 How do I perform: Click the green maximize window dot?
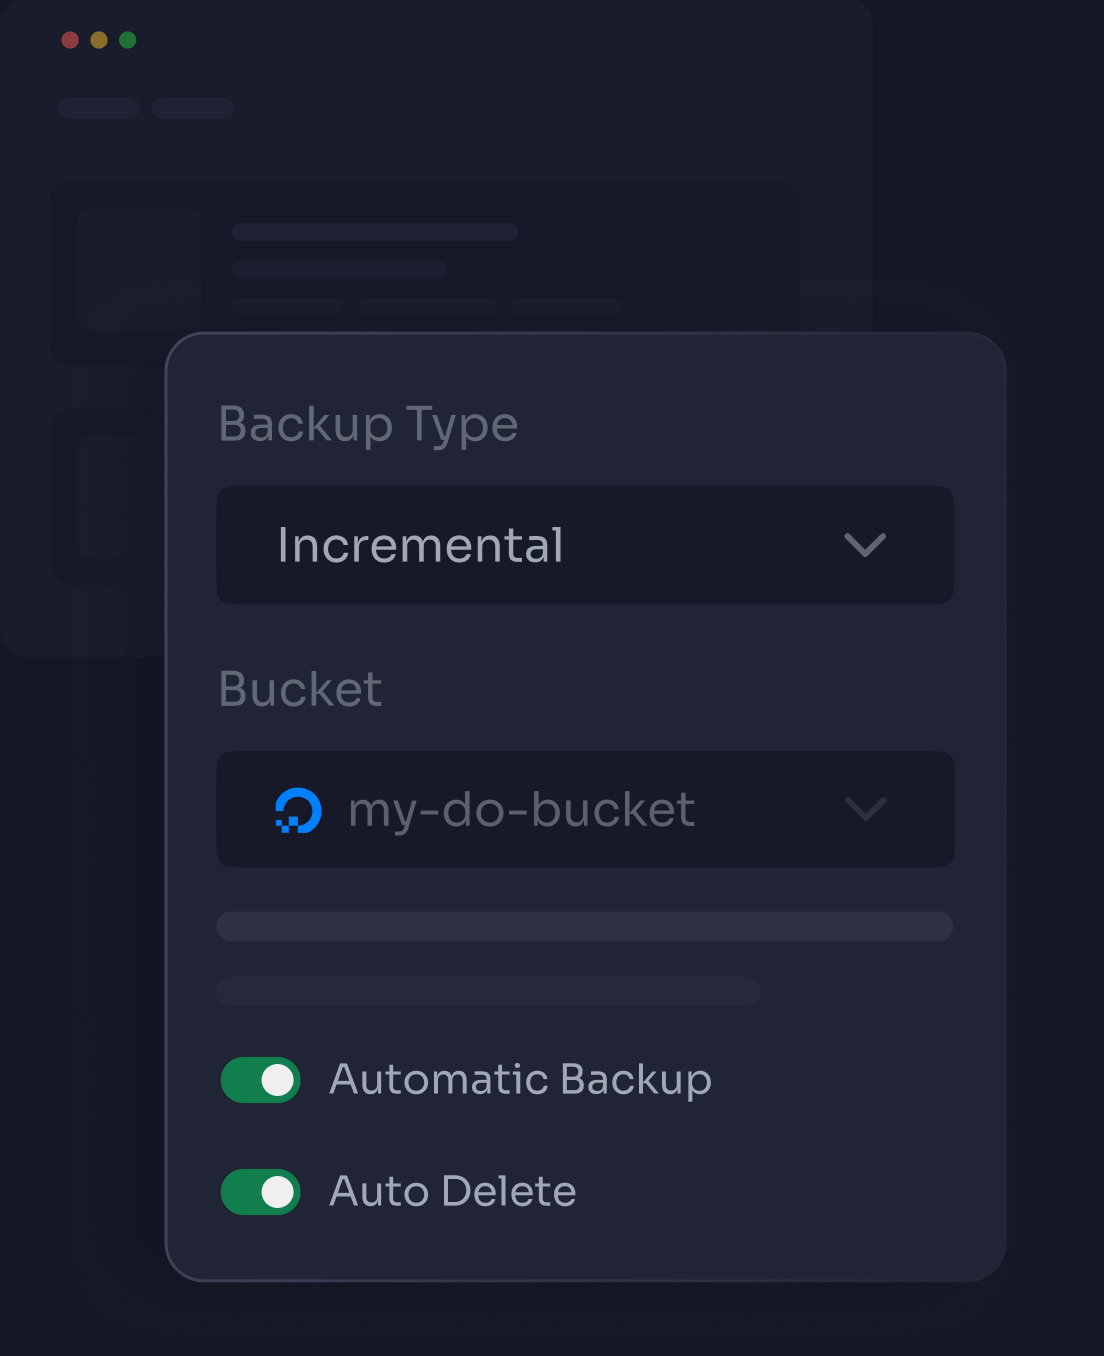128,40
